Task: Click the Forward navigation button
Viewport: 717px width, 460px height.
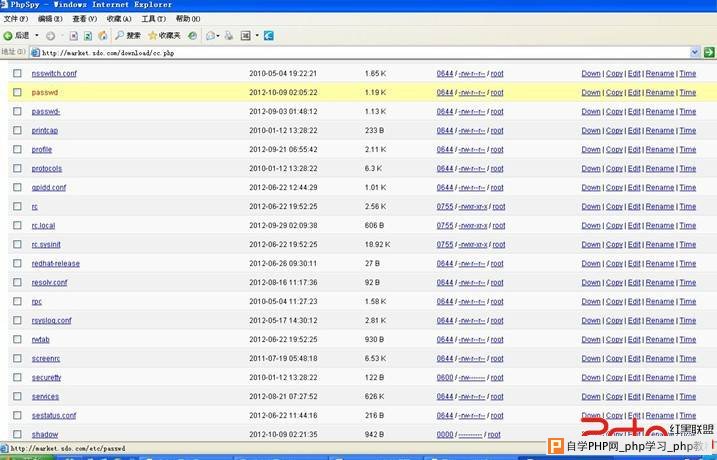Action: click(x=50, y=36)
